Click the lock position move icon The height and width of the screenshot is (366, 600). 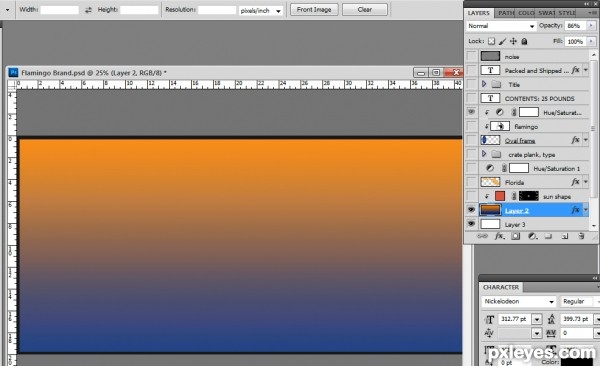click(x=513, y=41)
